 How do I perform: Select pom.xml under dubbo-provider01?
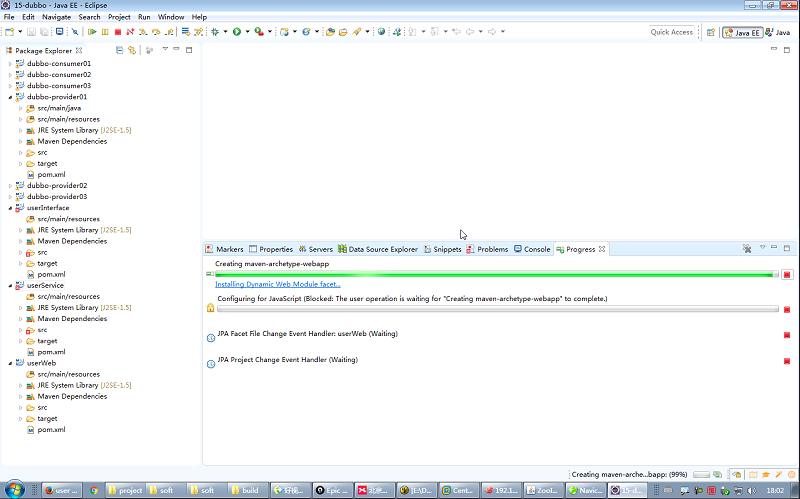coord(51,174)
